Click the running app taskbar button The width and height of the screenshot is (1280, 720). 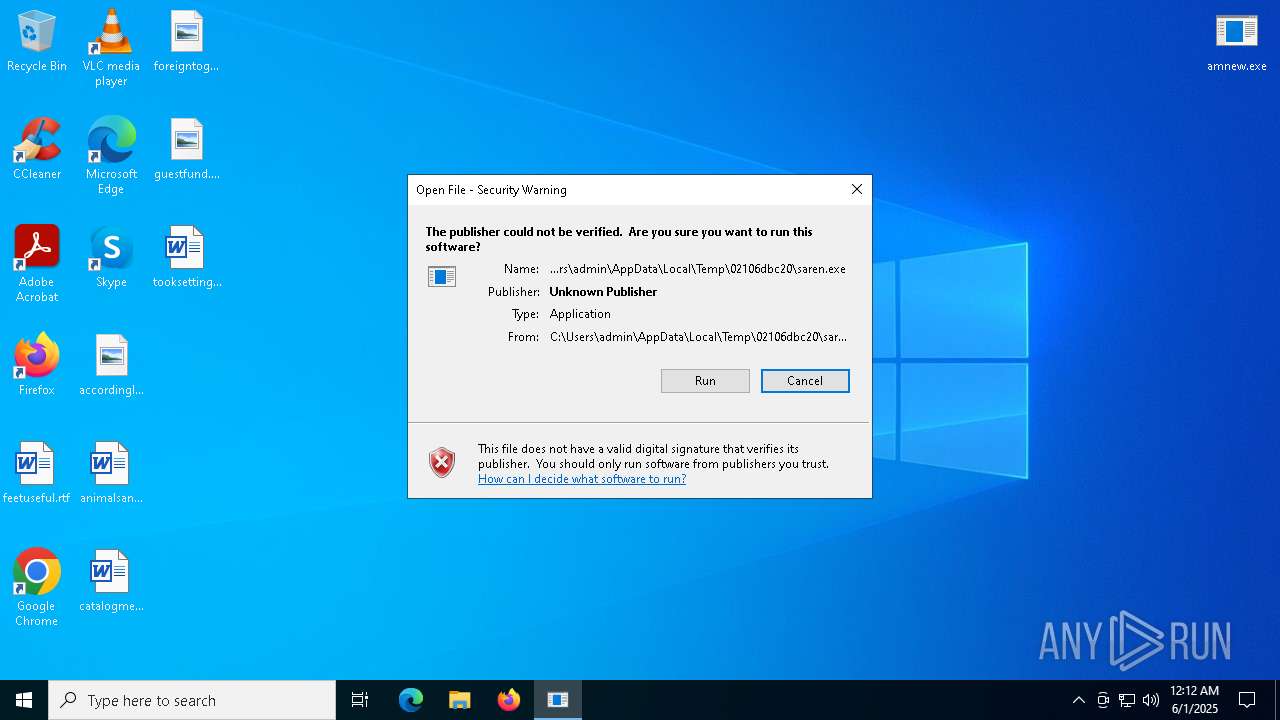click(558, 700)
